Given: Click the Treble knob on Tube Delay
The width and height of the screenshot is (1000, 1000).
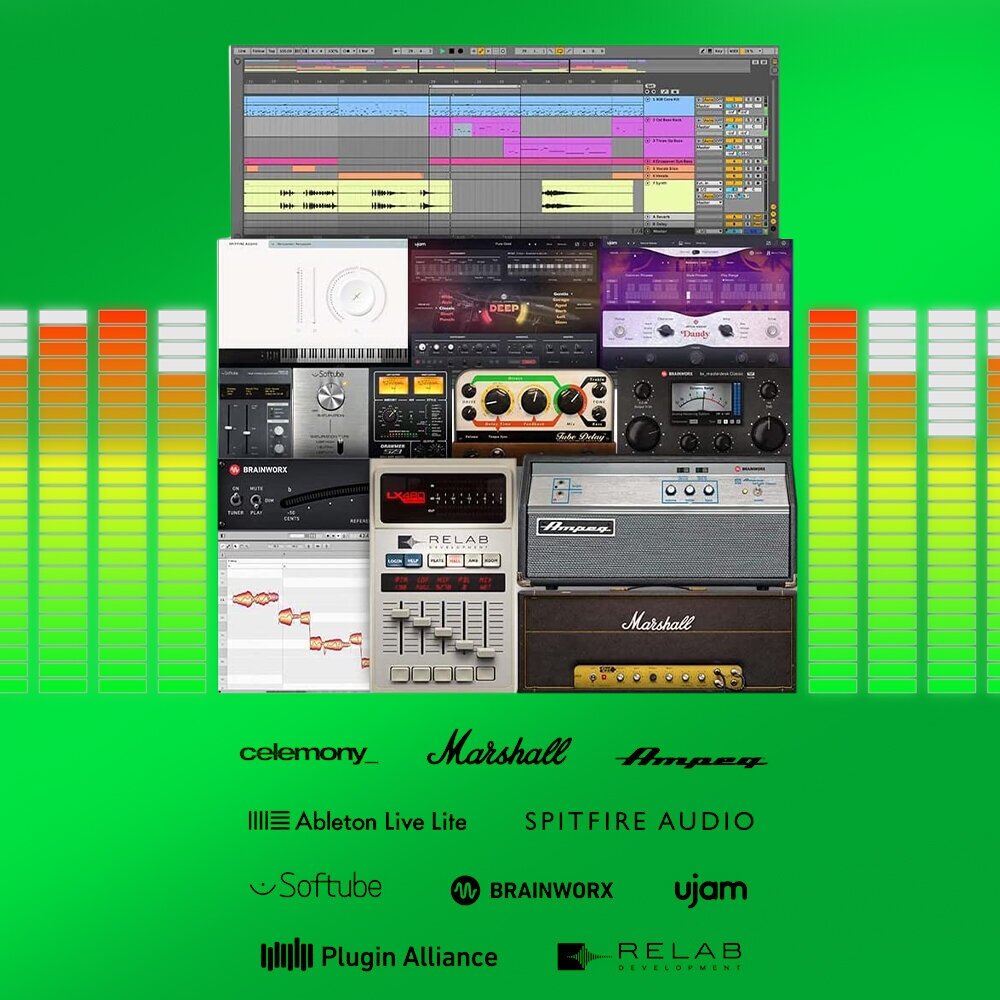Looking at the screenshot, I should (598, 391).
